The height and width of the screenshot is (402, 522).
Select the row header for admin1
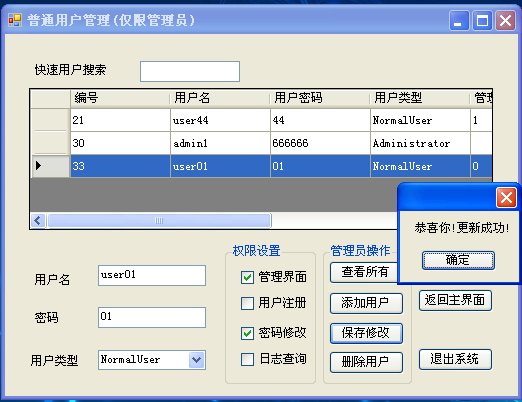(x=50, y=143)
